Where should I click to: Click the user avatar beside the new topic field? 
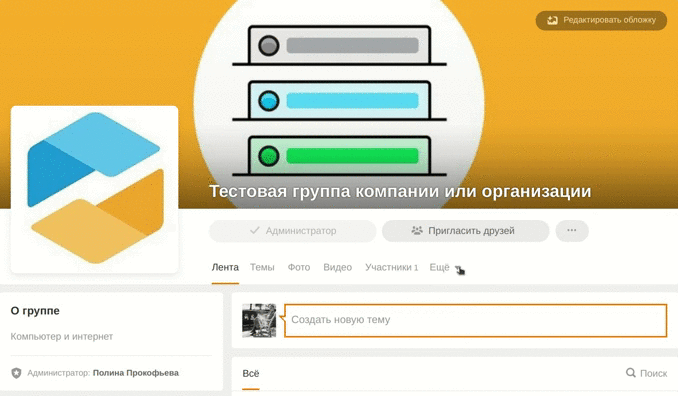(259, 320)
